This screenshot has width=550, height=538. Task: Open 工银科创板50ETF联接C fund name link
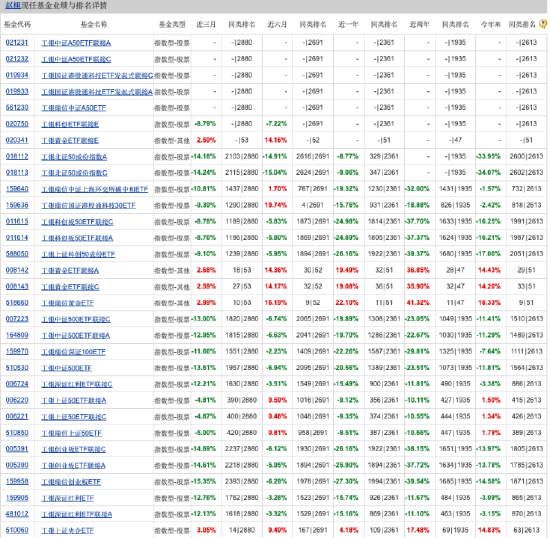(77, 222)
